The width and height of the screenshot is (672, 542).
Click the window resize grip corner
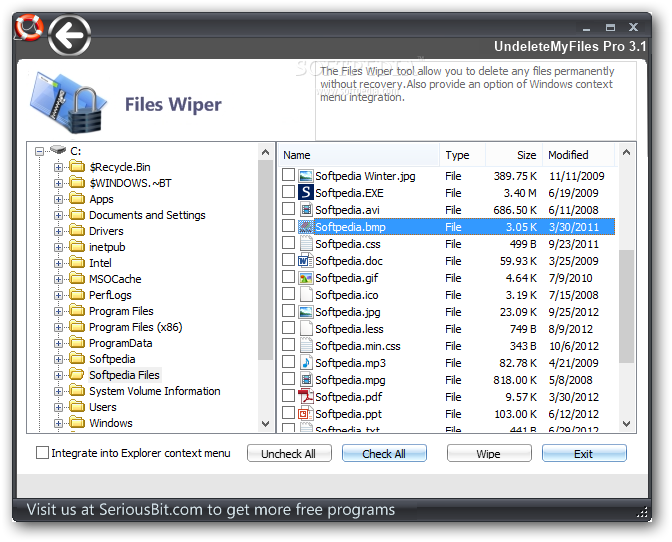[x=642, y=512]
